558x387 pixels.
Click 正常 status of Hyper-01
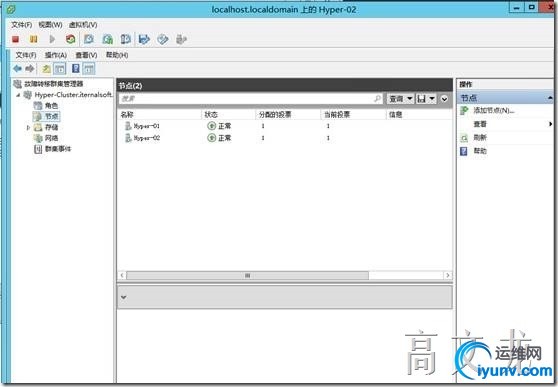tap(225, 126)
